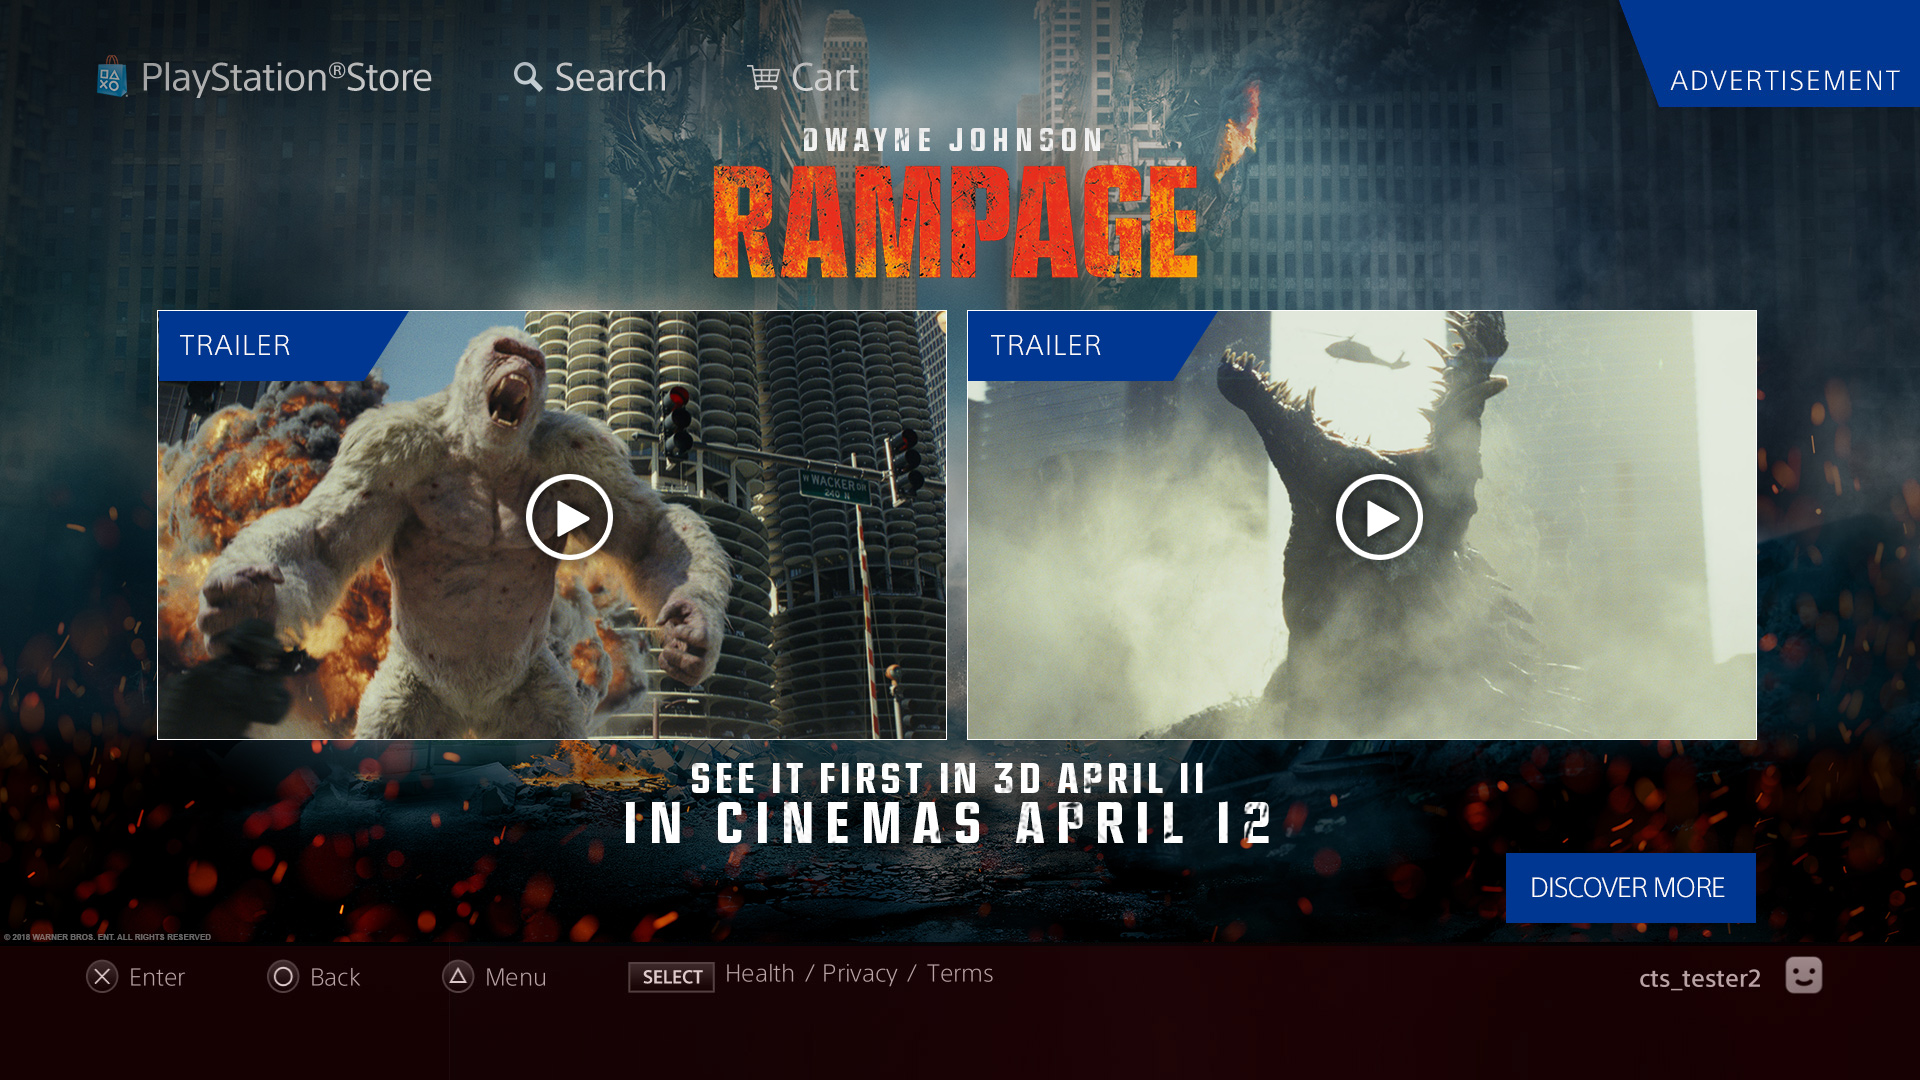Open the PlayStation®Store home label
1920x1080 pixels.
(x=286, y=77)
